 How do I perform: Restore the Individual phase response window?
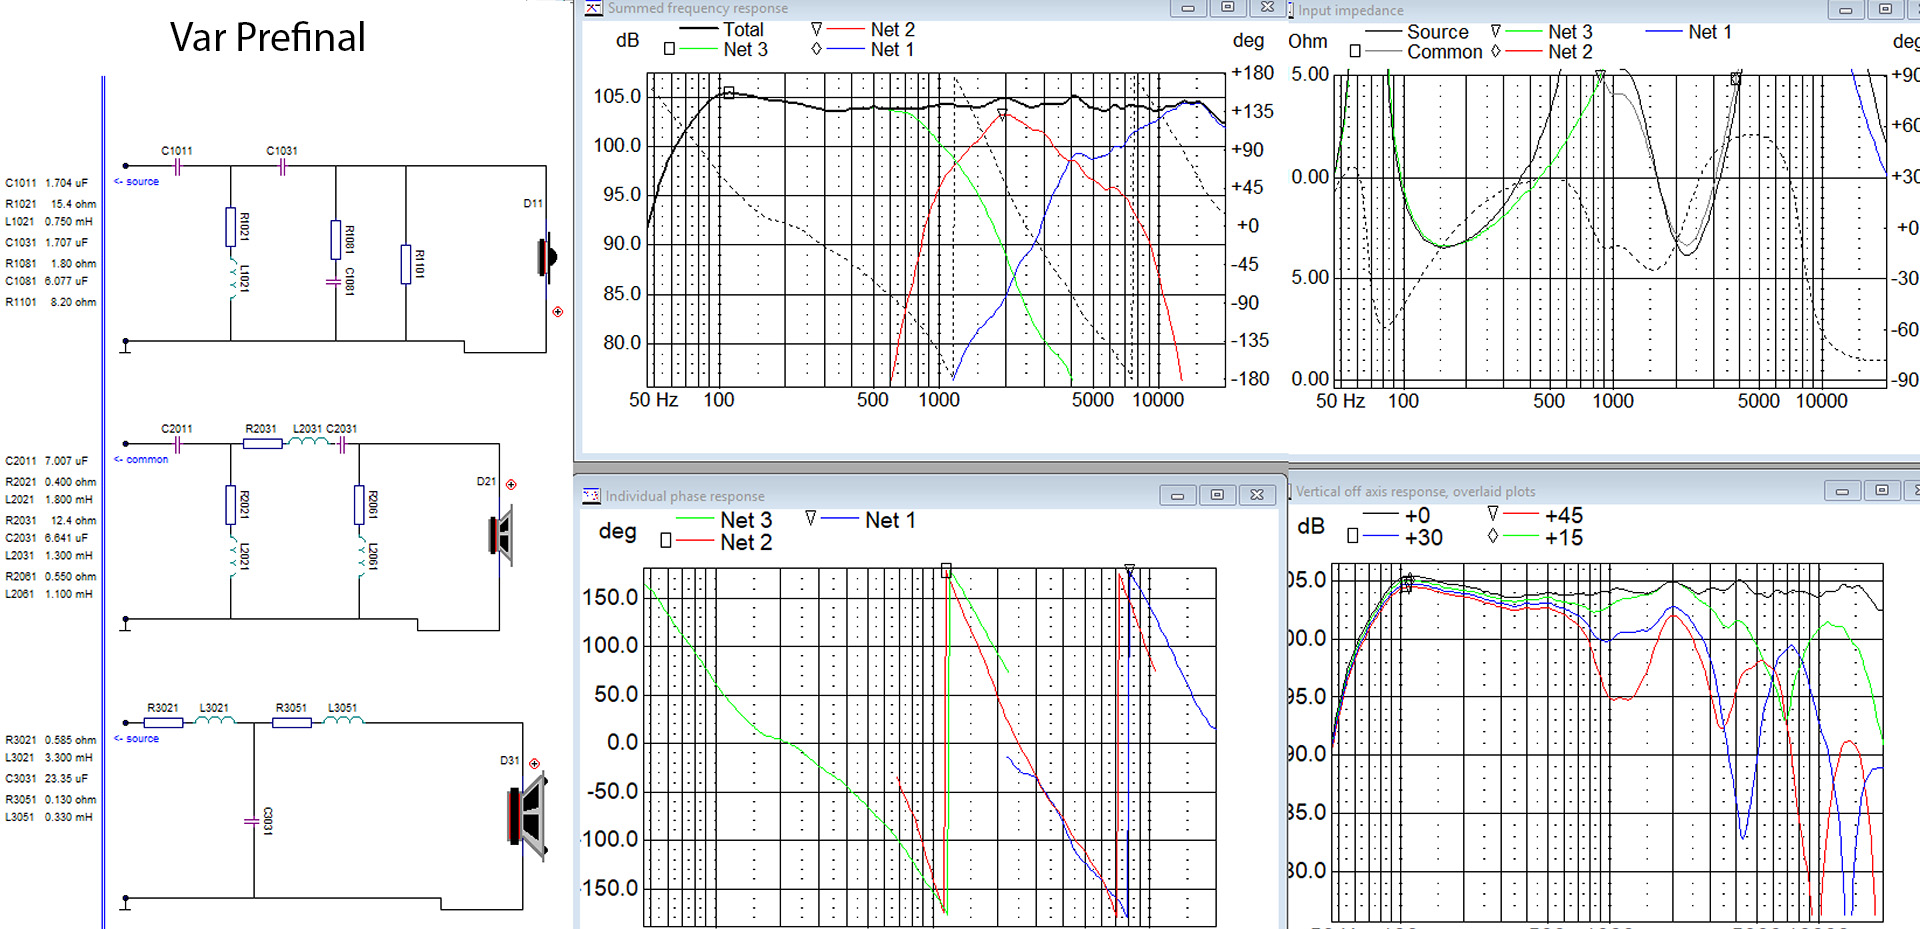pos(1217,495)
